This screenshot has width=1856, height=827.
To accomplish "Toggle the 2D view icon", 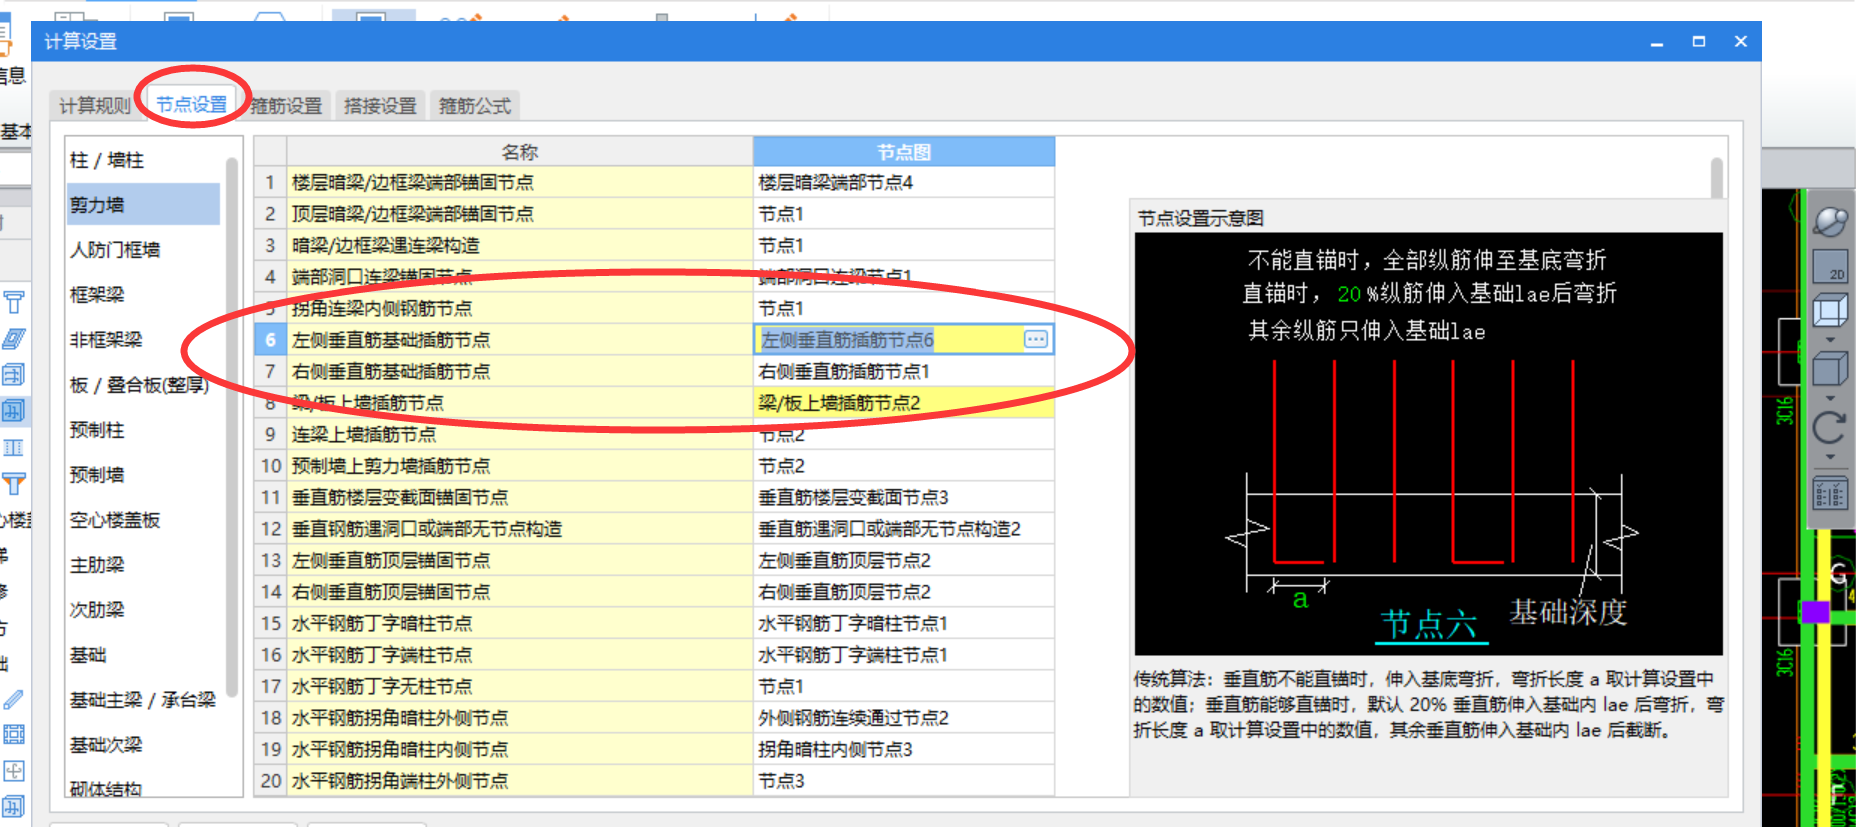I will click(1830, 266).
